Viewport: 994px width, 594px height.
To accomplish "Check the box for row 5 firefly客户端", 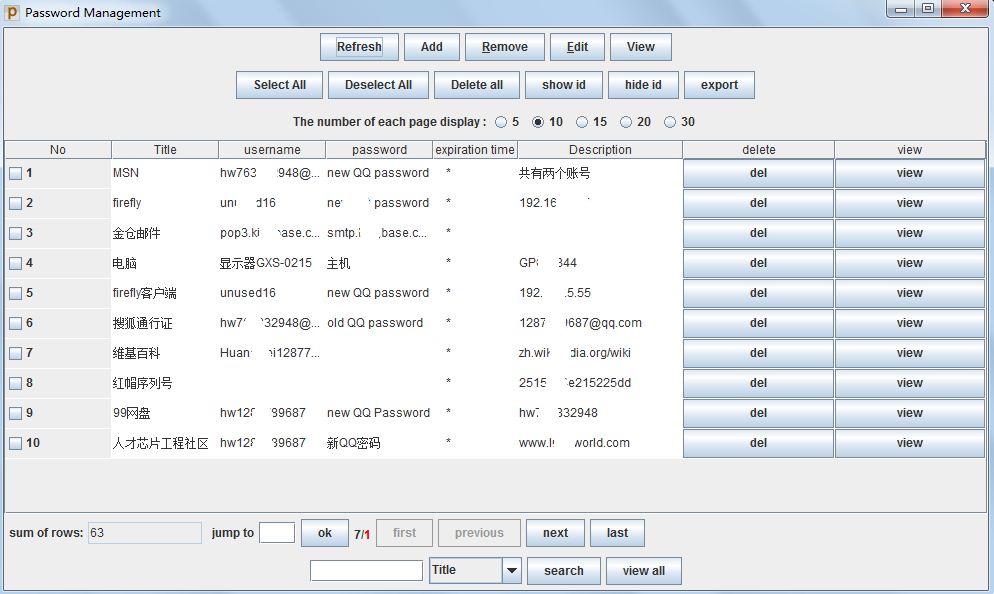I will click(x=15, y=293).
